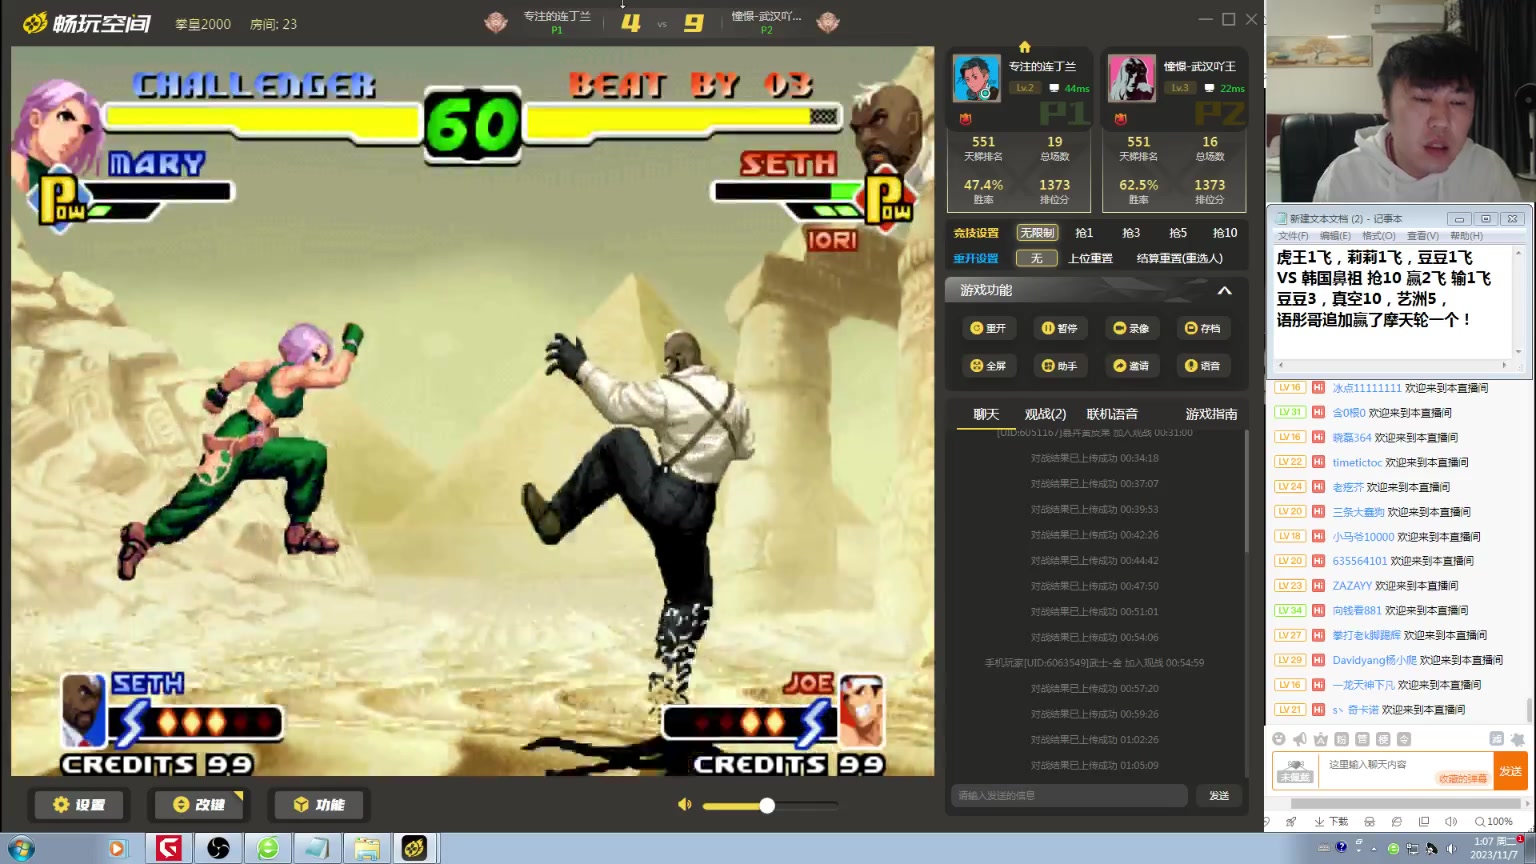Click taskbar clock showing 1:07
Image resolution: width=1536 pixels, height=864 pixels.
[x=1495, y=848]
